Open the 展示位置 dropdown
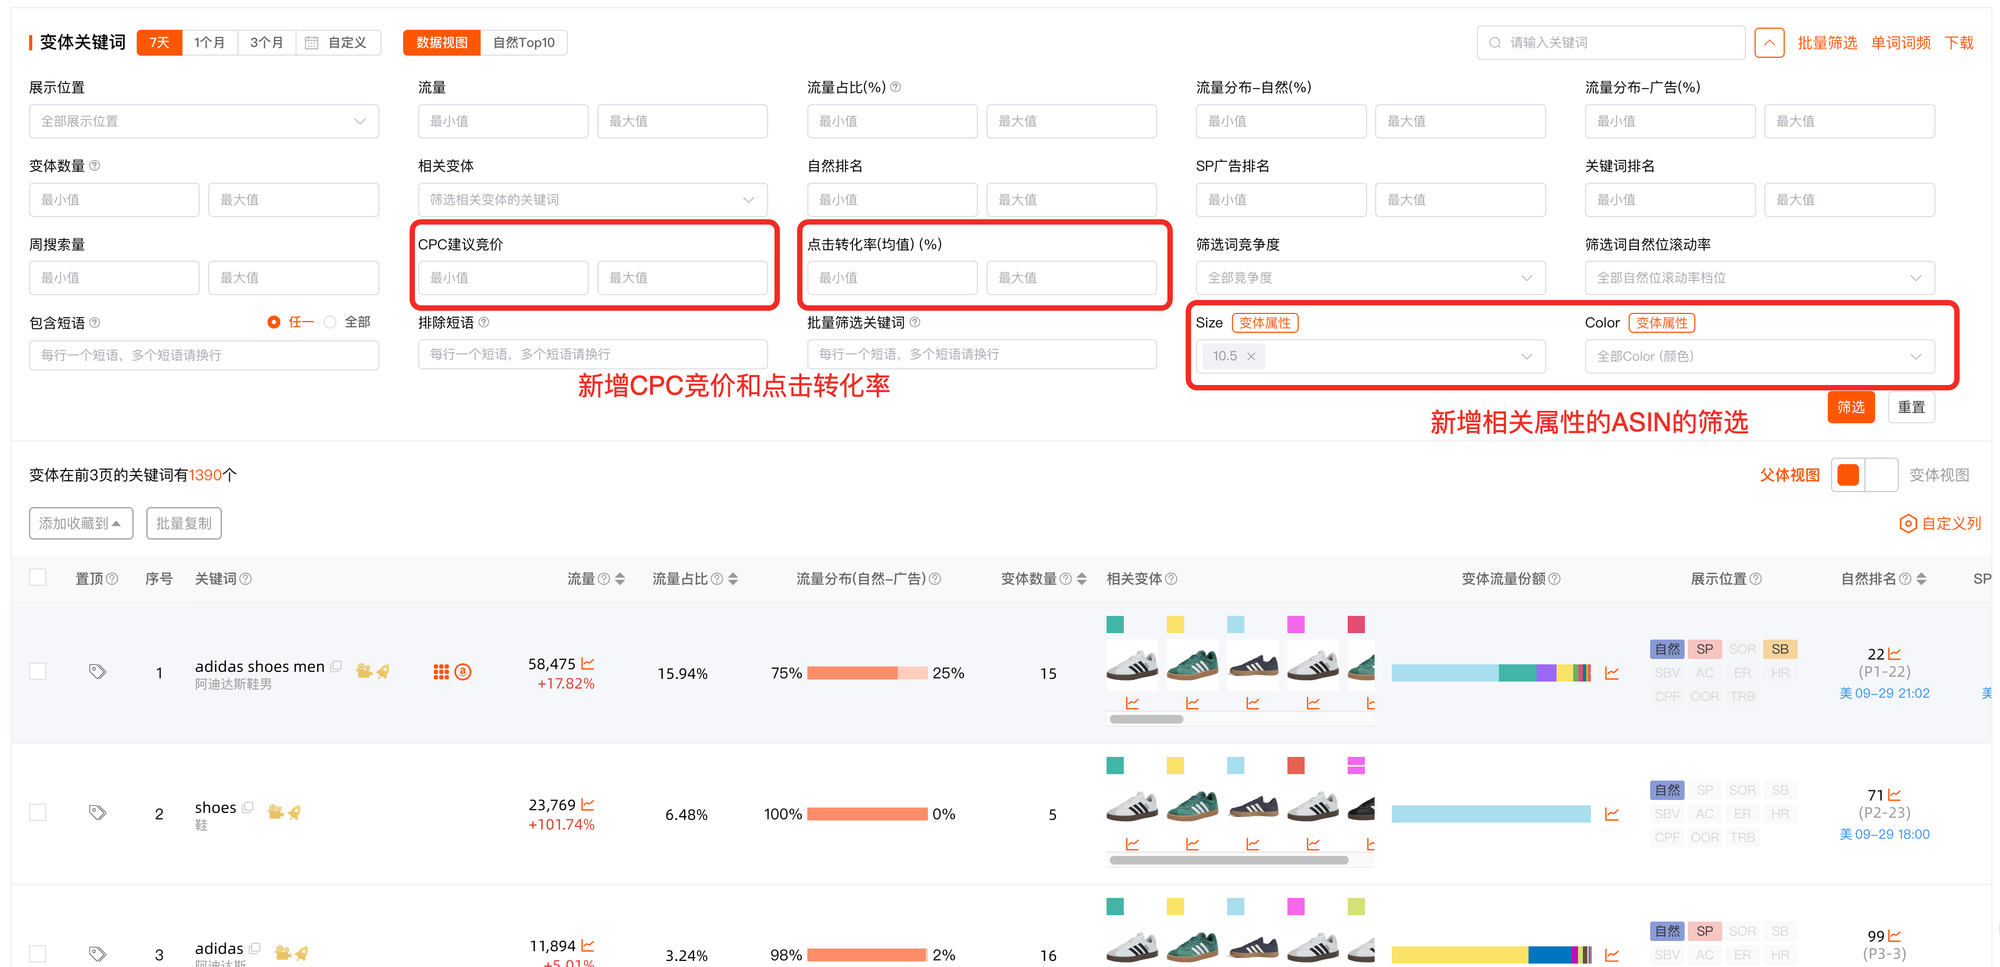This screenshot has width=2000, height=967. (x=204, y=121)
